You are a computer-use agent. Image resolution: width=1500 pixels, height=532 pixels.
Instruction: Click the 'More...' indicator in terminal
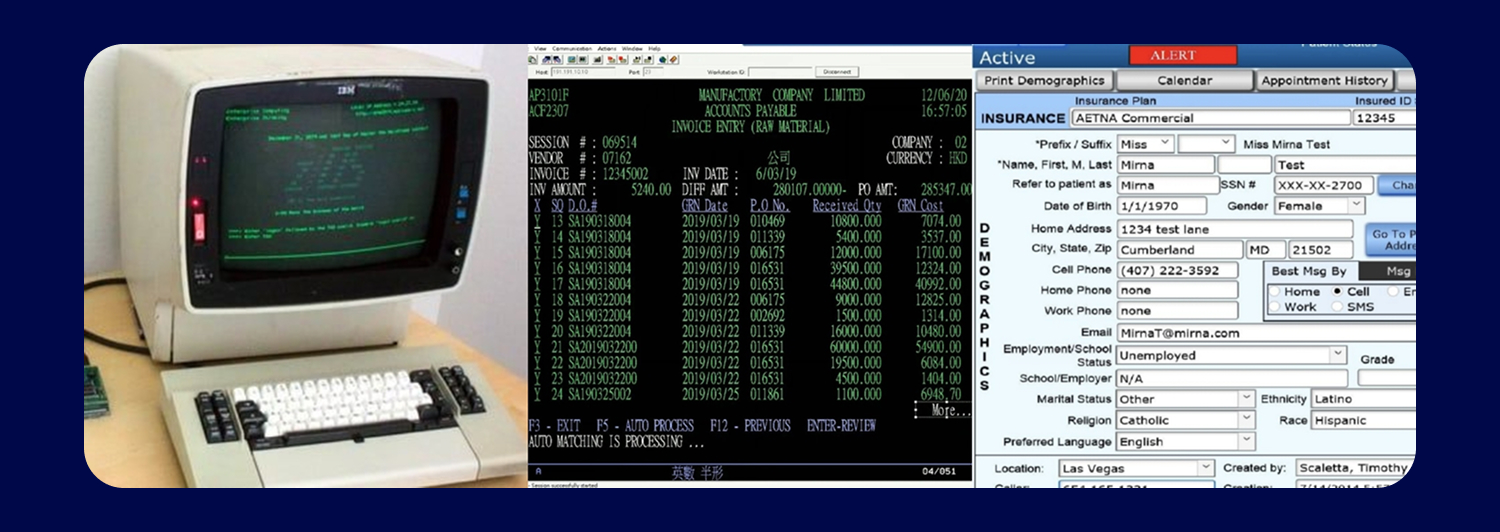[951, 410]
